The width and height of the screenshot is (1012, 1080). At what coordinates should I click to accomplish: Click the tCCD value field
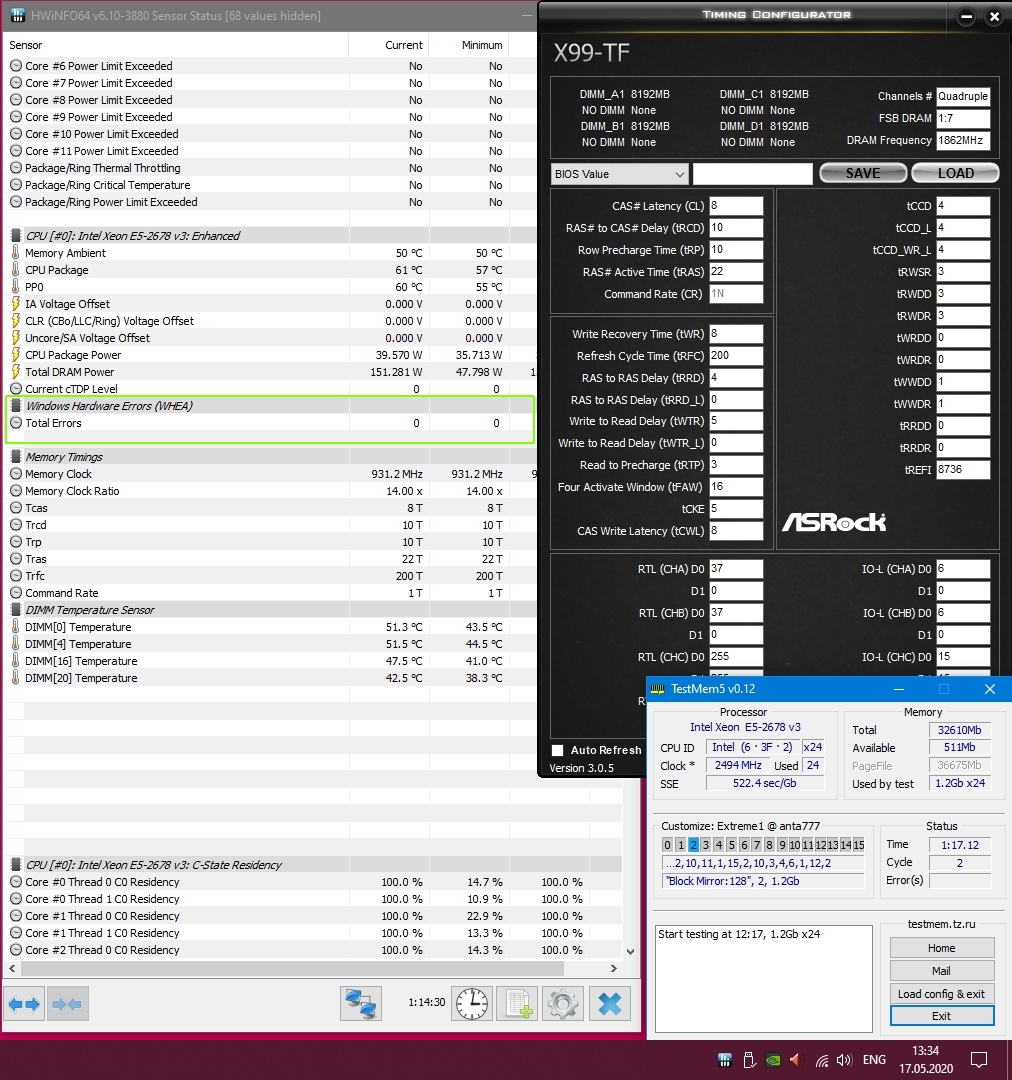point(963,206)
